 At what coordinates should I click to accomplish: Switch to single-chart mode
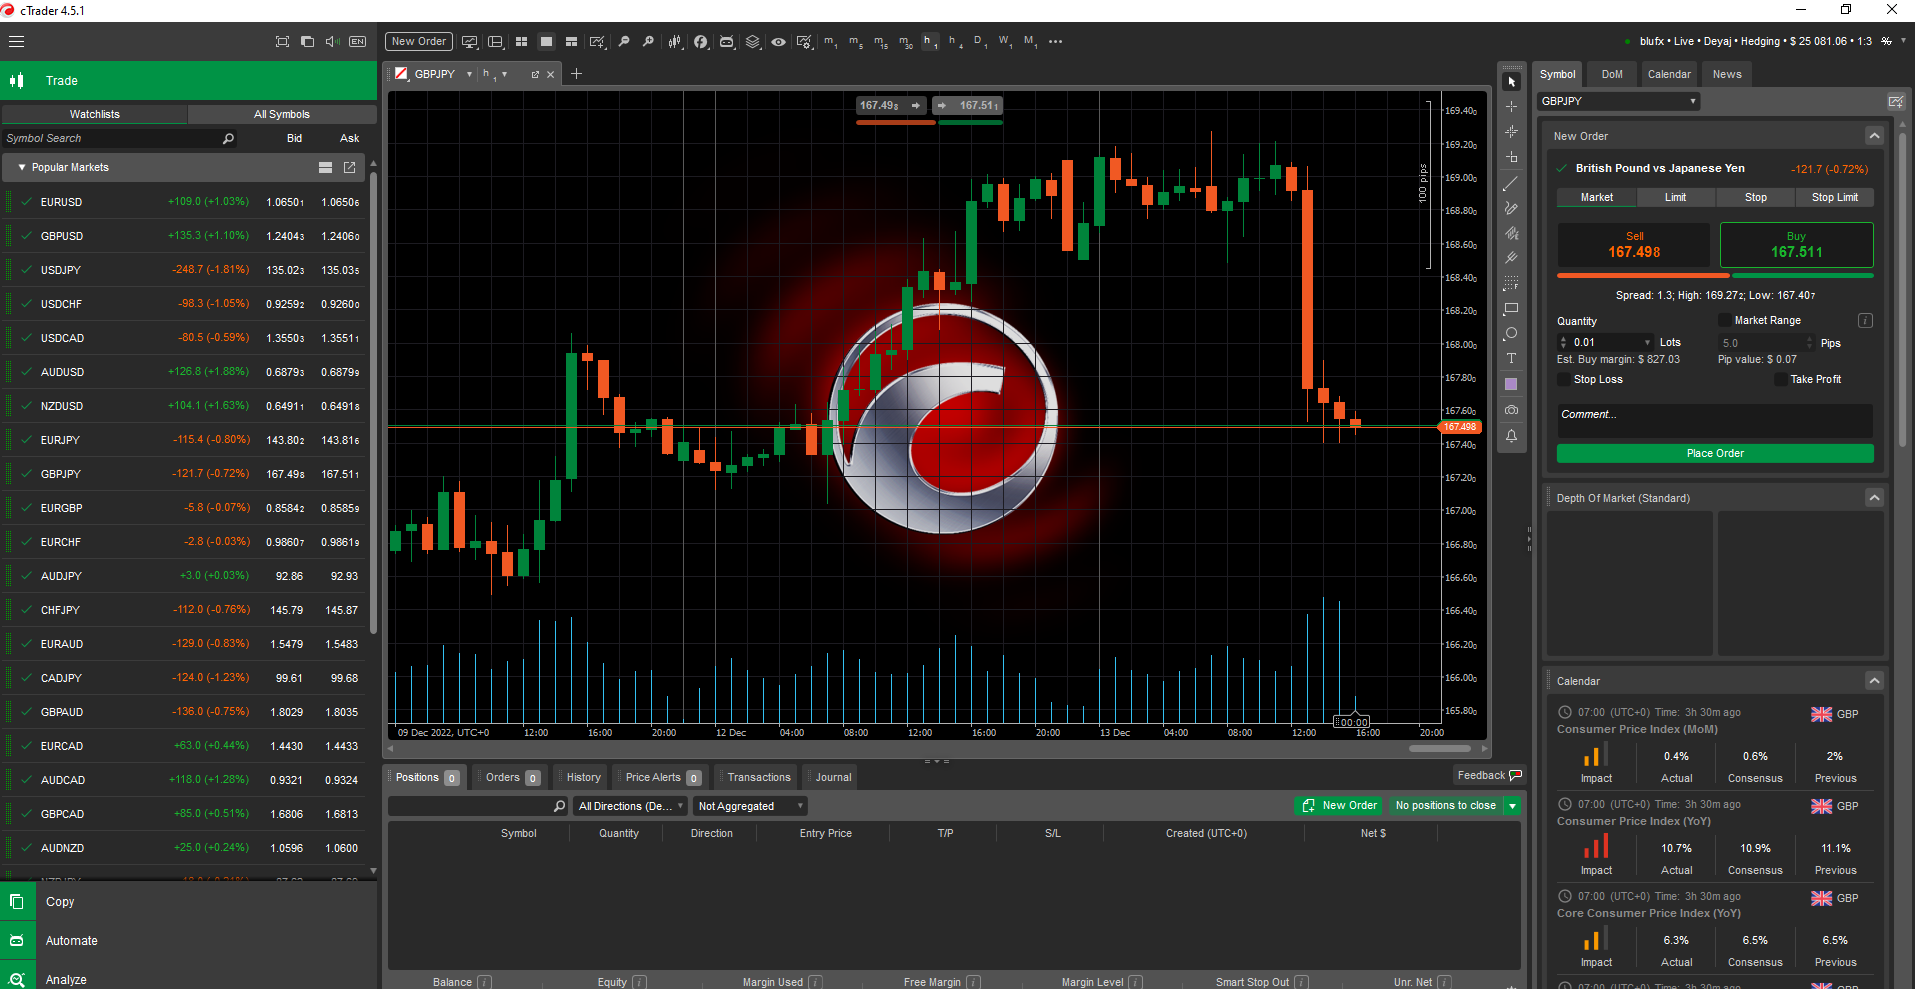pyautogui.click(x=546, y=42)
